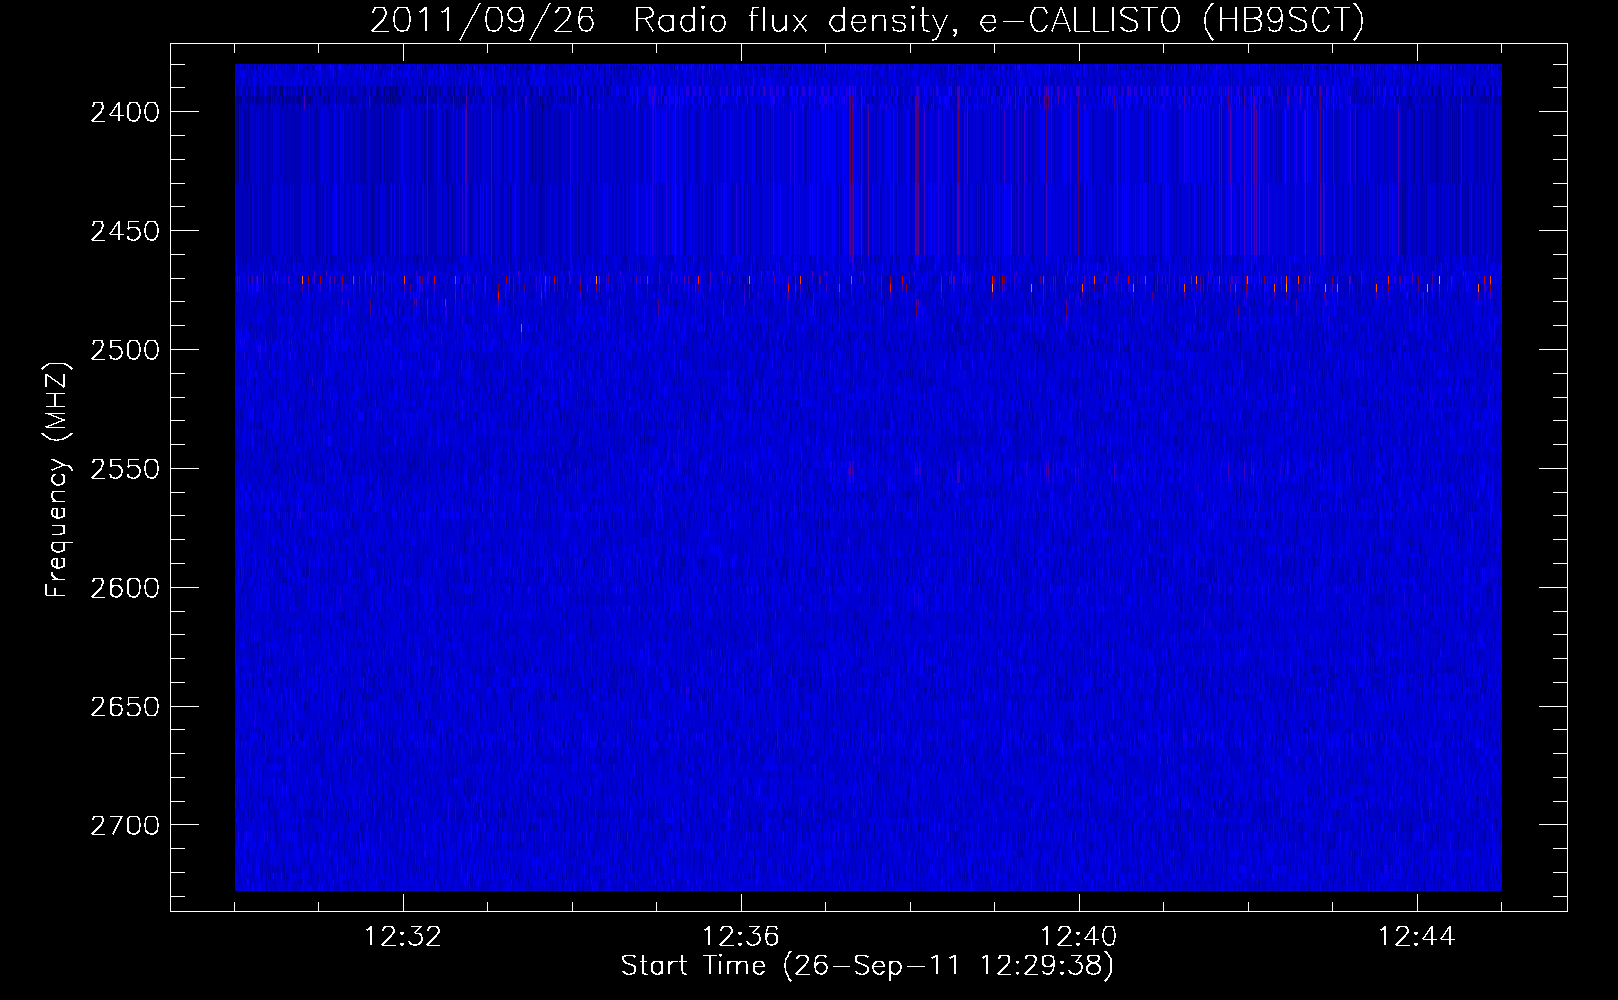This screenshot has height=1000, width=1618.
Task: Click the 'Frequency (MHZ)' axis label
Action: pyautogui.click(x=57, y=480)
